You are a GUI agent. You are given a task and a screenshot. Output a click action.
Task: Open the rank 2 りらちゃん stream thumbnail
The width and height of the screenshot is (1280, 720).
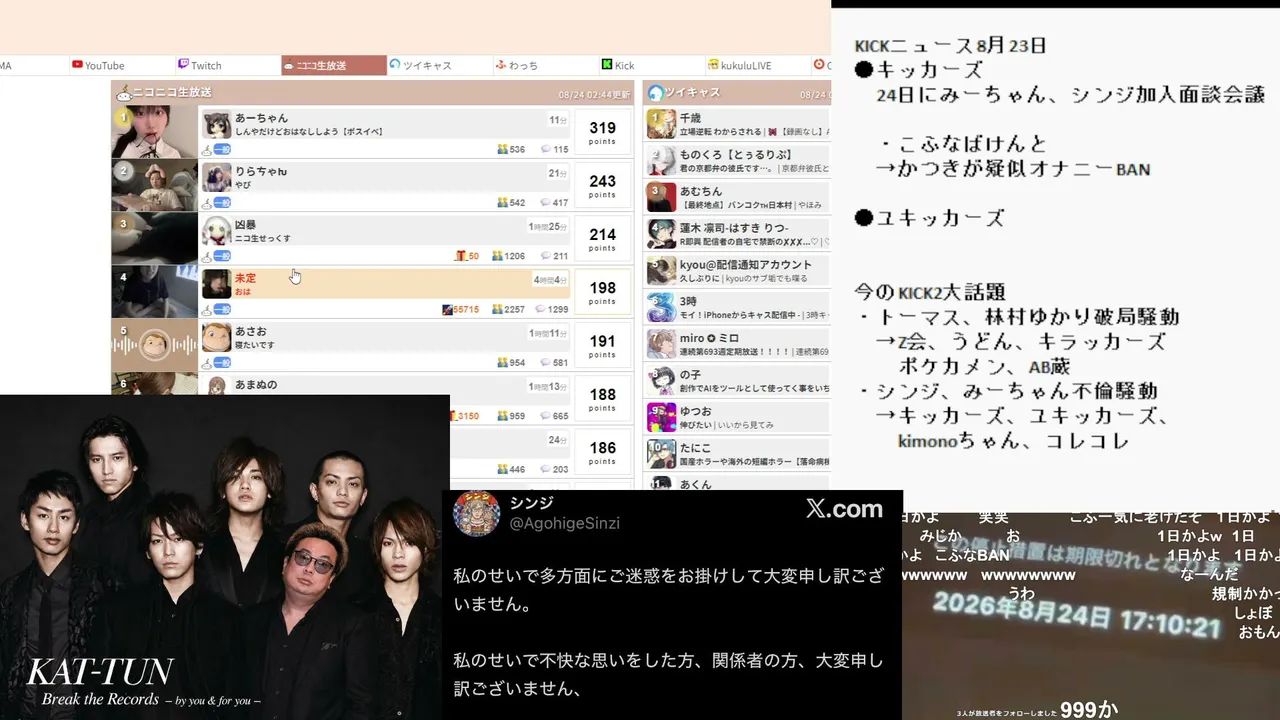155,185
